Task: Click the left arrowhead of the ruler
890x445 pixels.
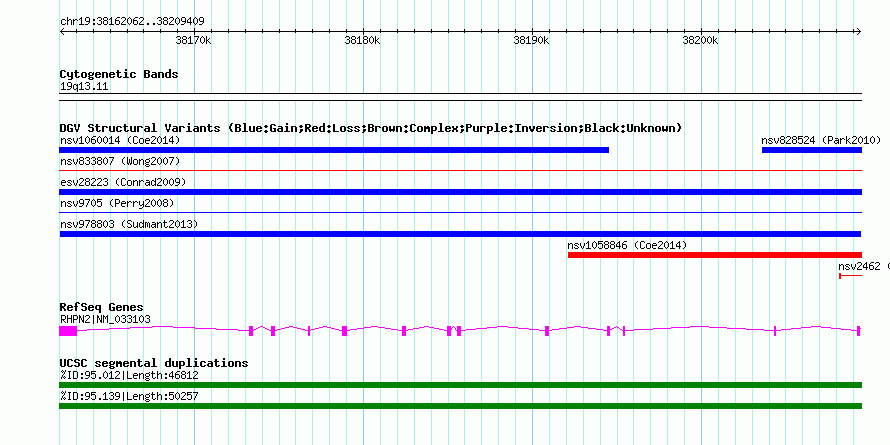Action: 62,31
